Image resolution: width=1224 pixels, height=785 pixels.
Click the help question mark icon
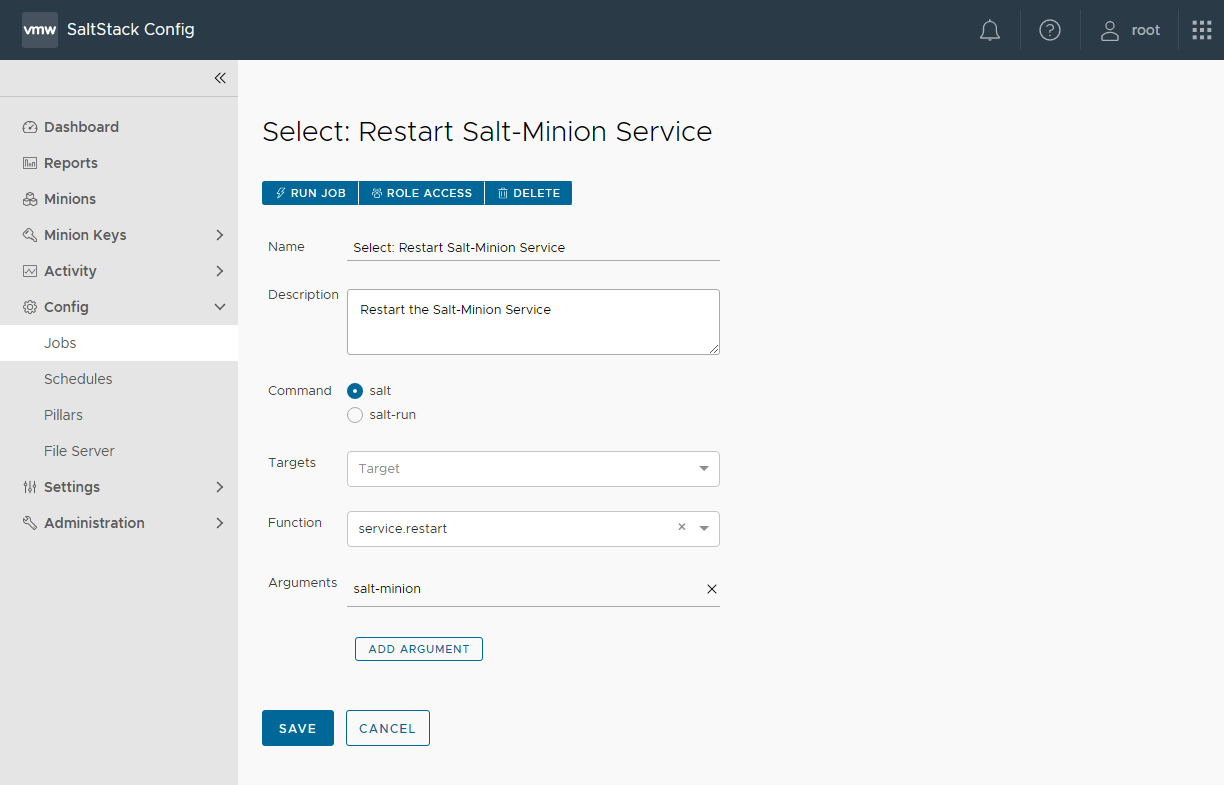1049,30
